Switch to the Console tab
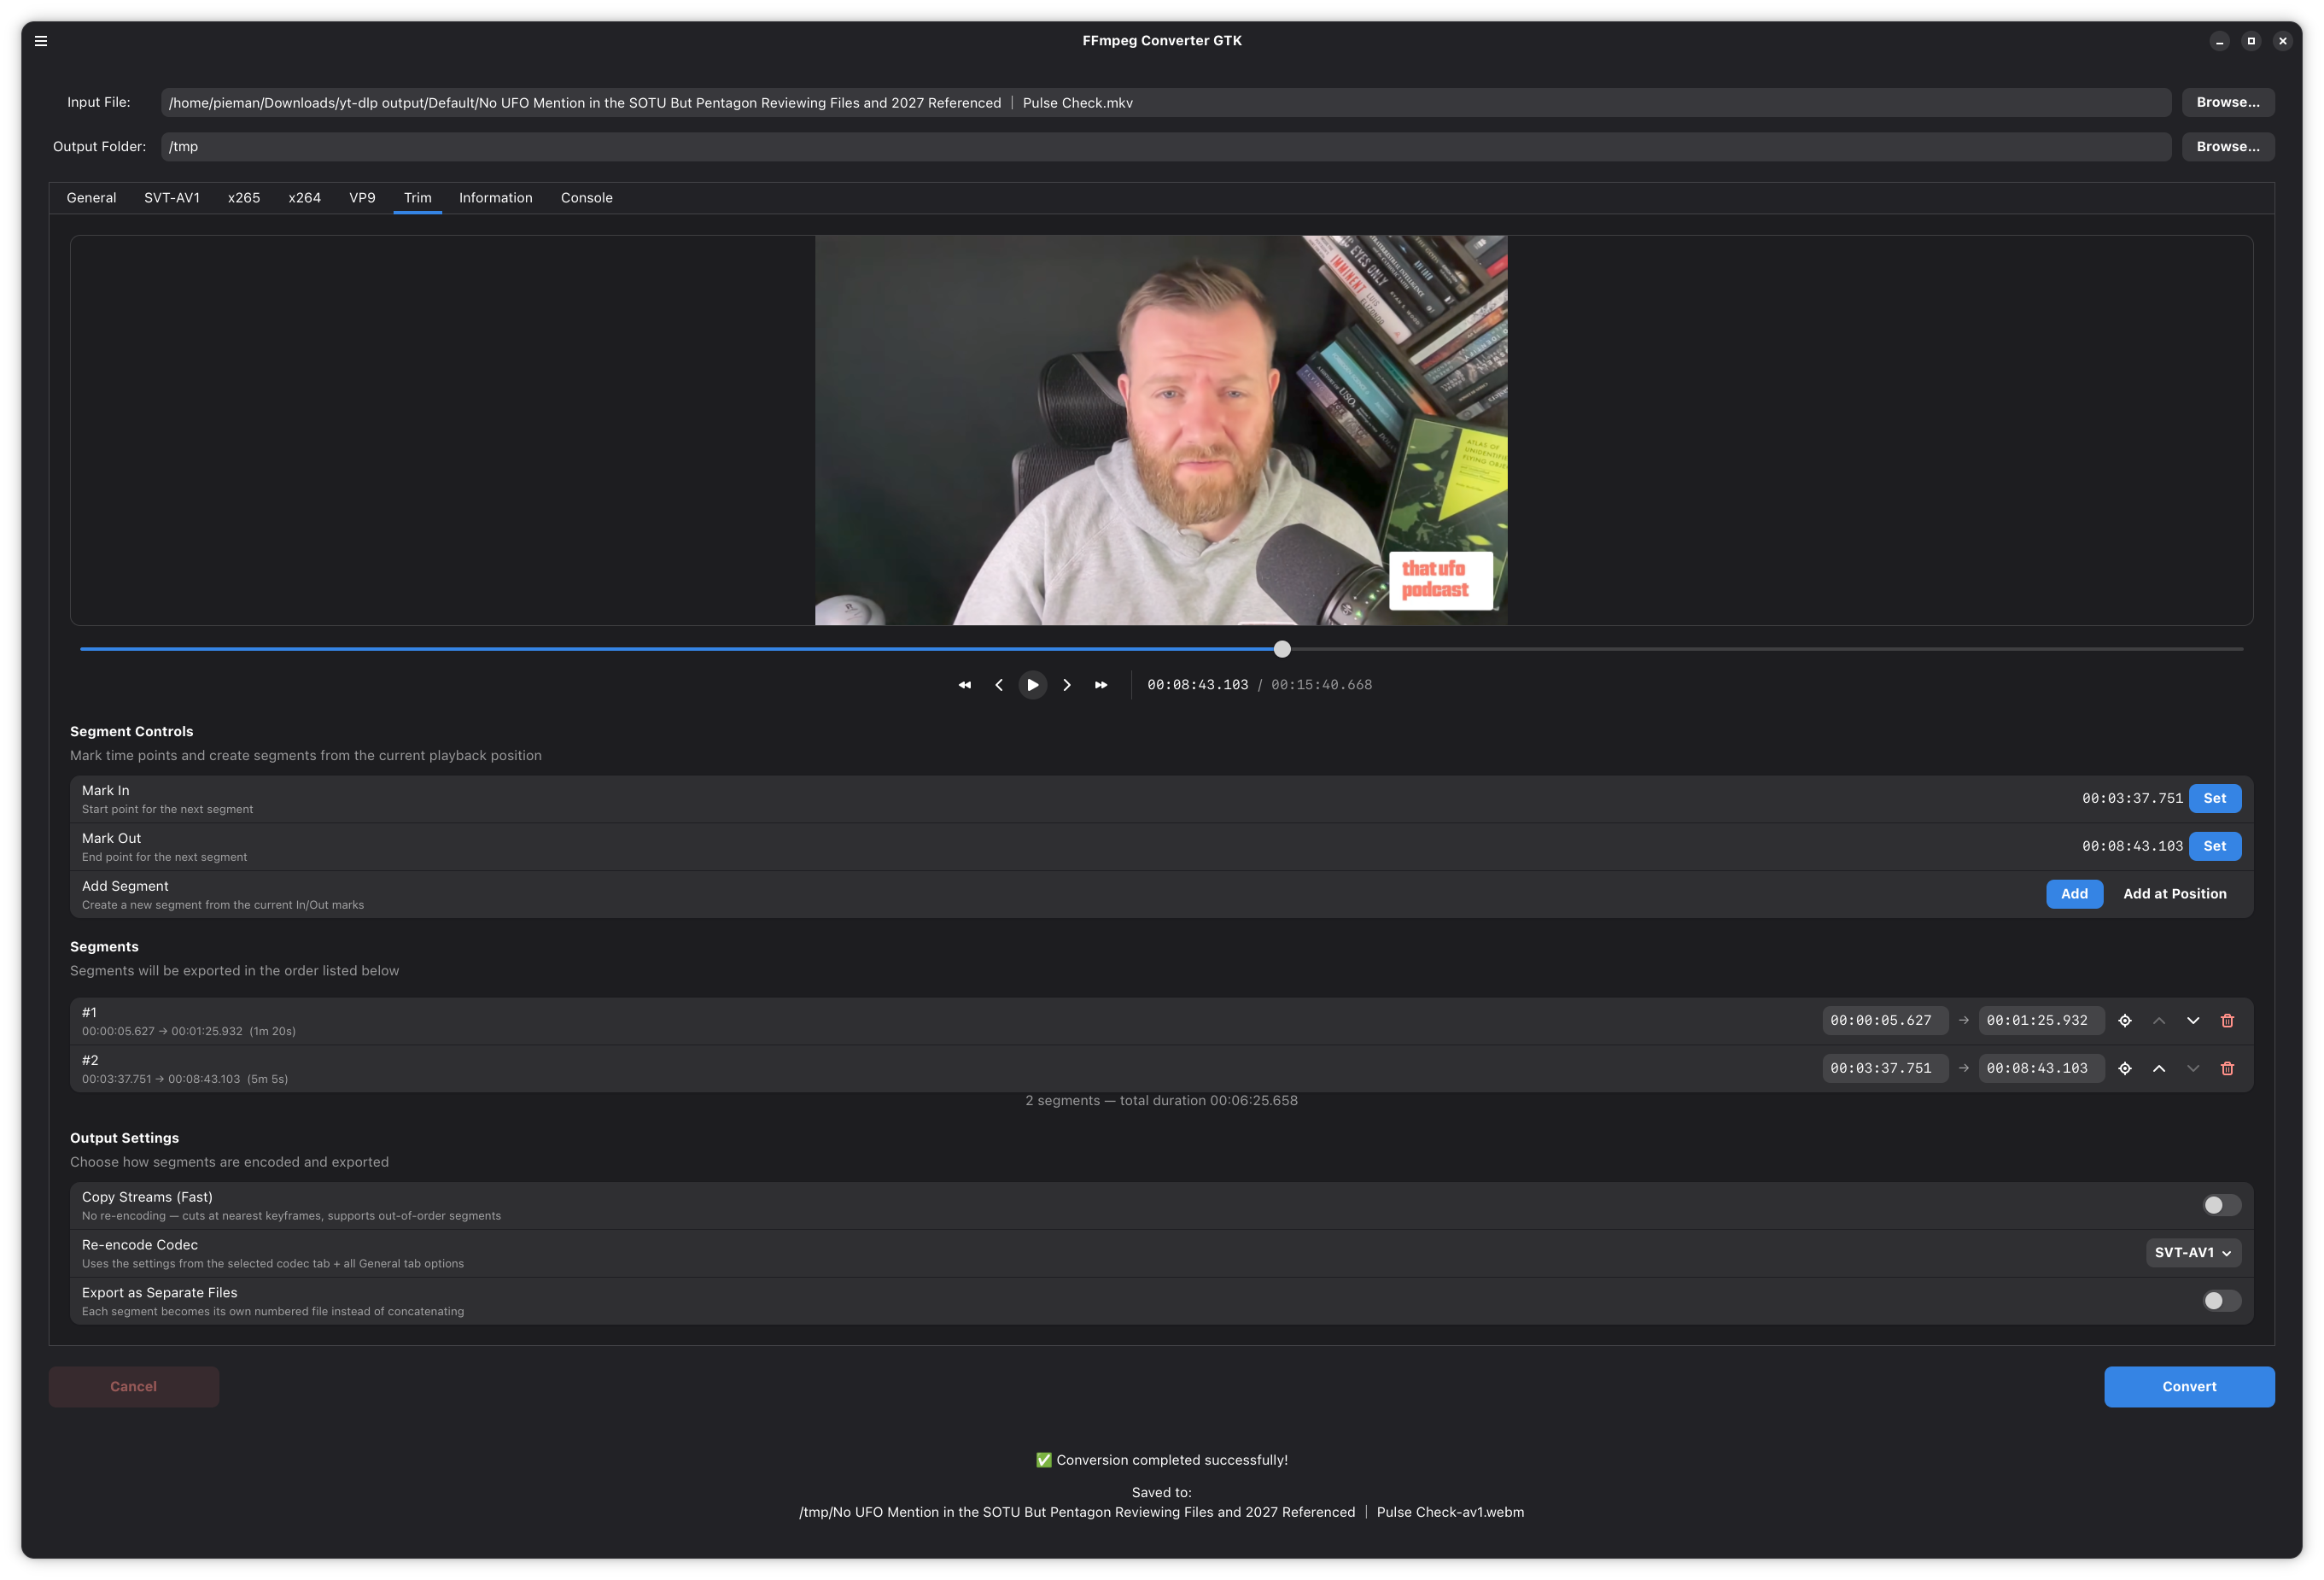 tap(586, 198)
